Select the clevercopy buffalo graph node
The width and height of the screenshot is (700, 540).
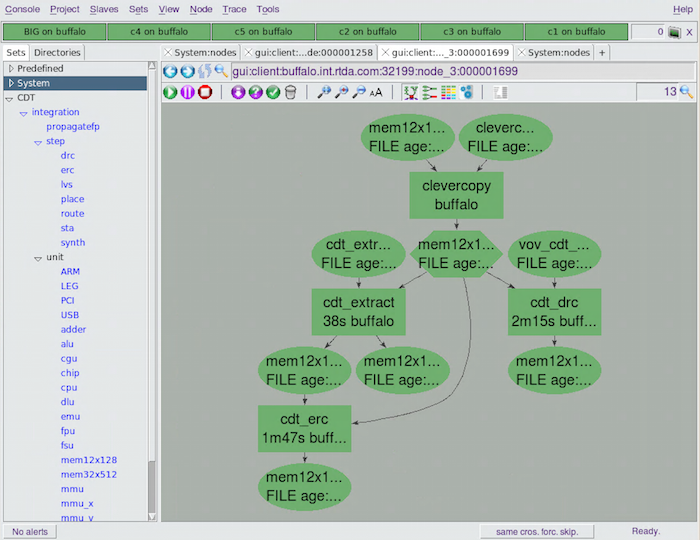pyautogui.click(x=456, y=195)
